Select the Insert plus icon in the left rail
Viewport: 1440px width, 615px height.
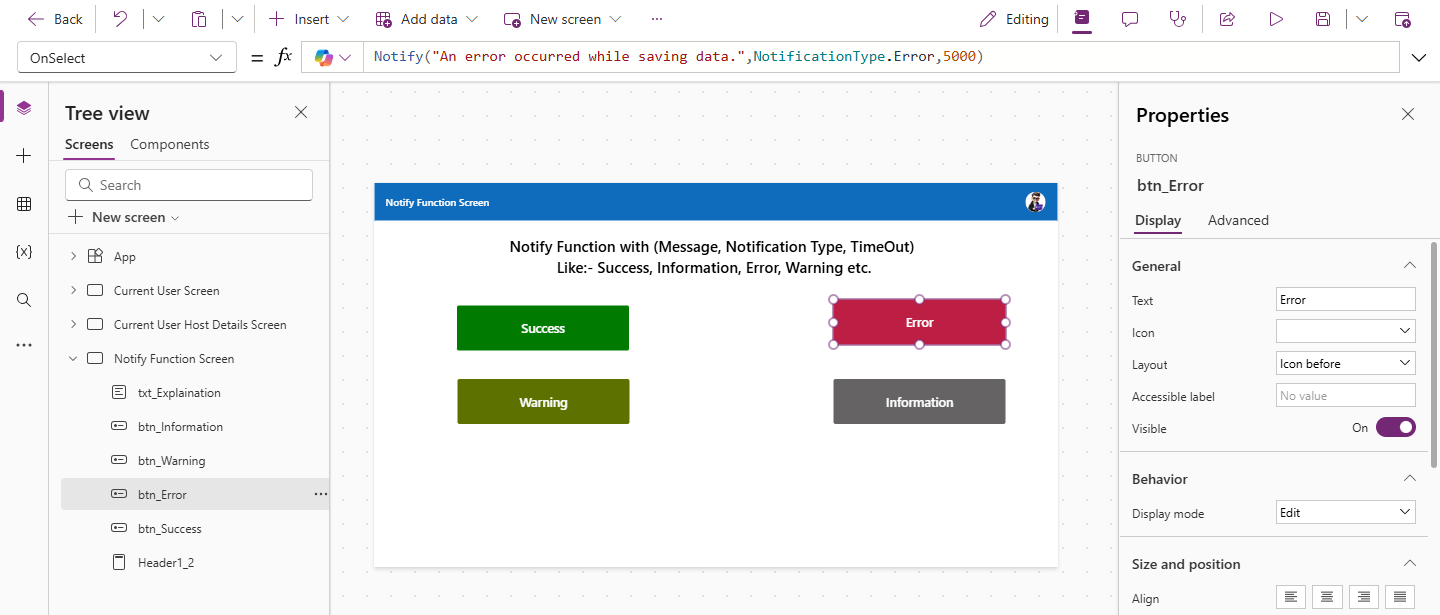[25, 155]
